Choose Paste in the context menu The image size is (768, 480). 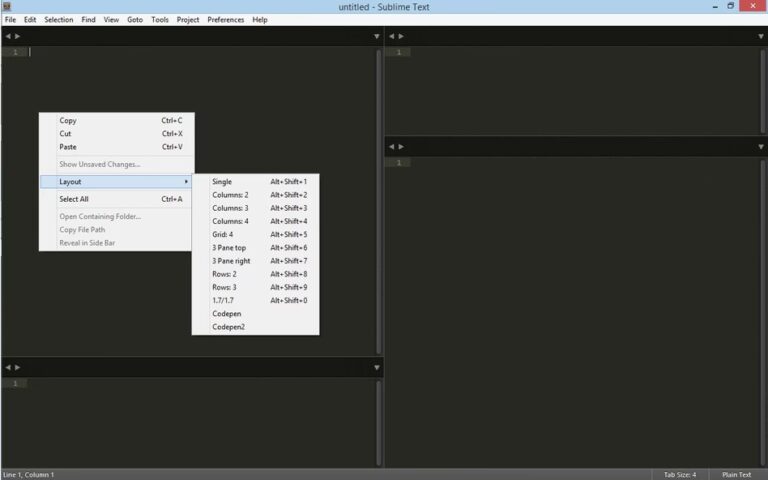(x=117, y=147)
